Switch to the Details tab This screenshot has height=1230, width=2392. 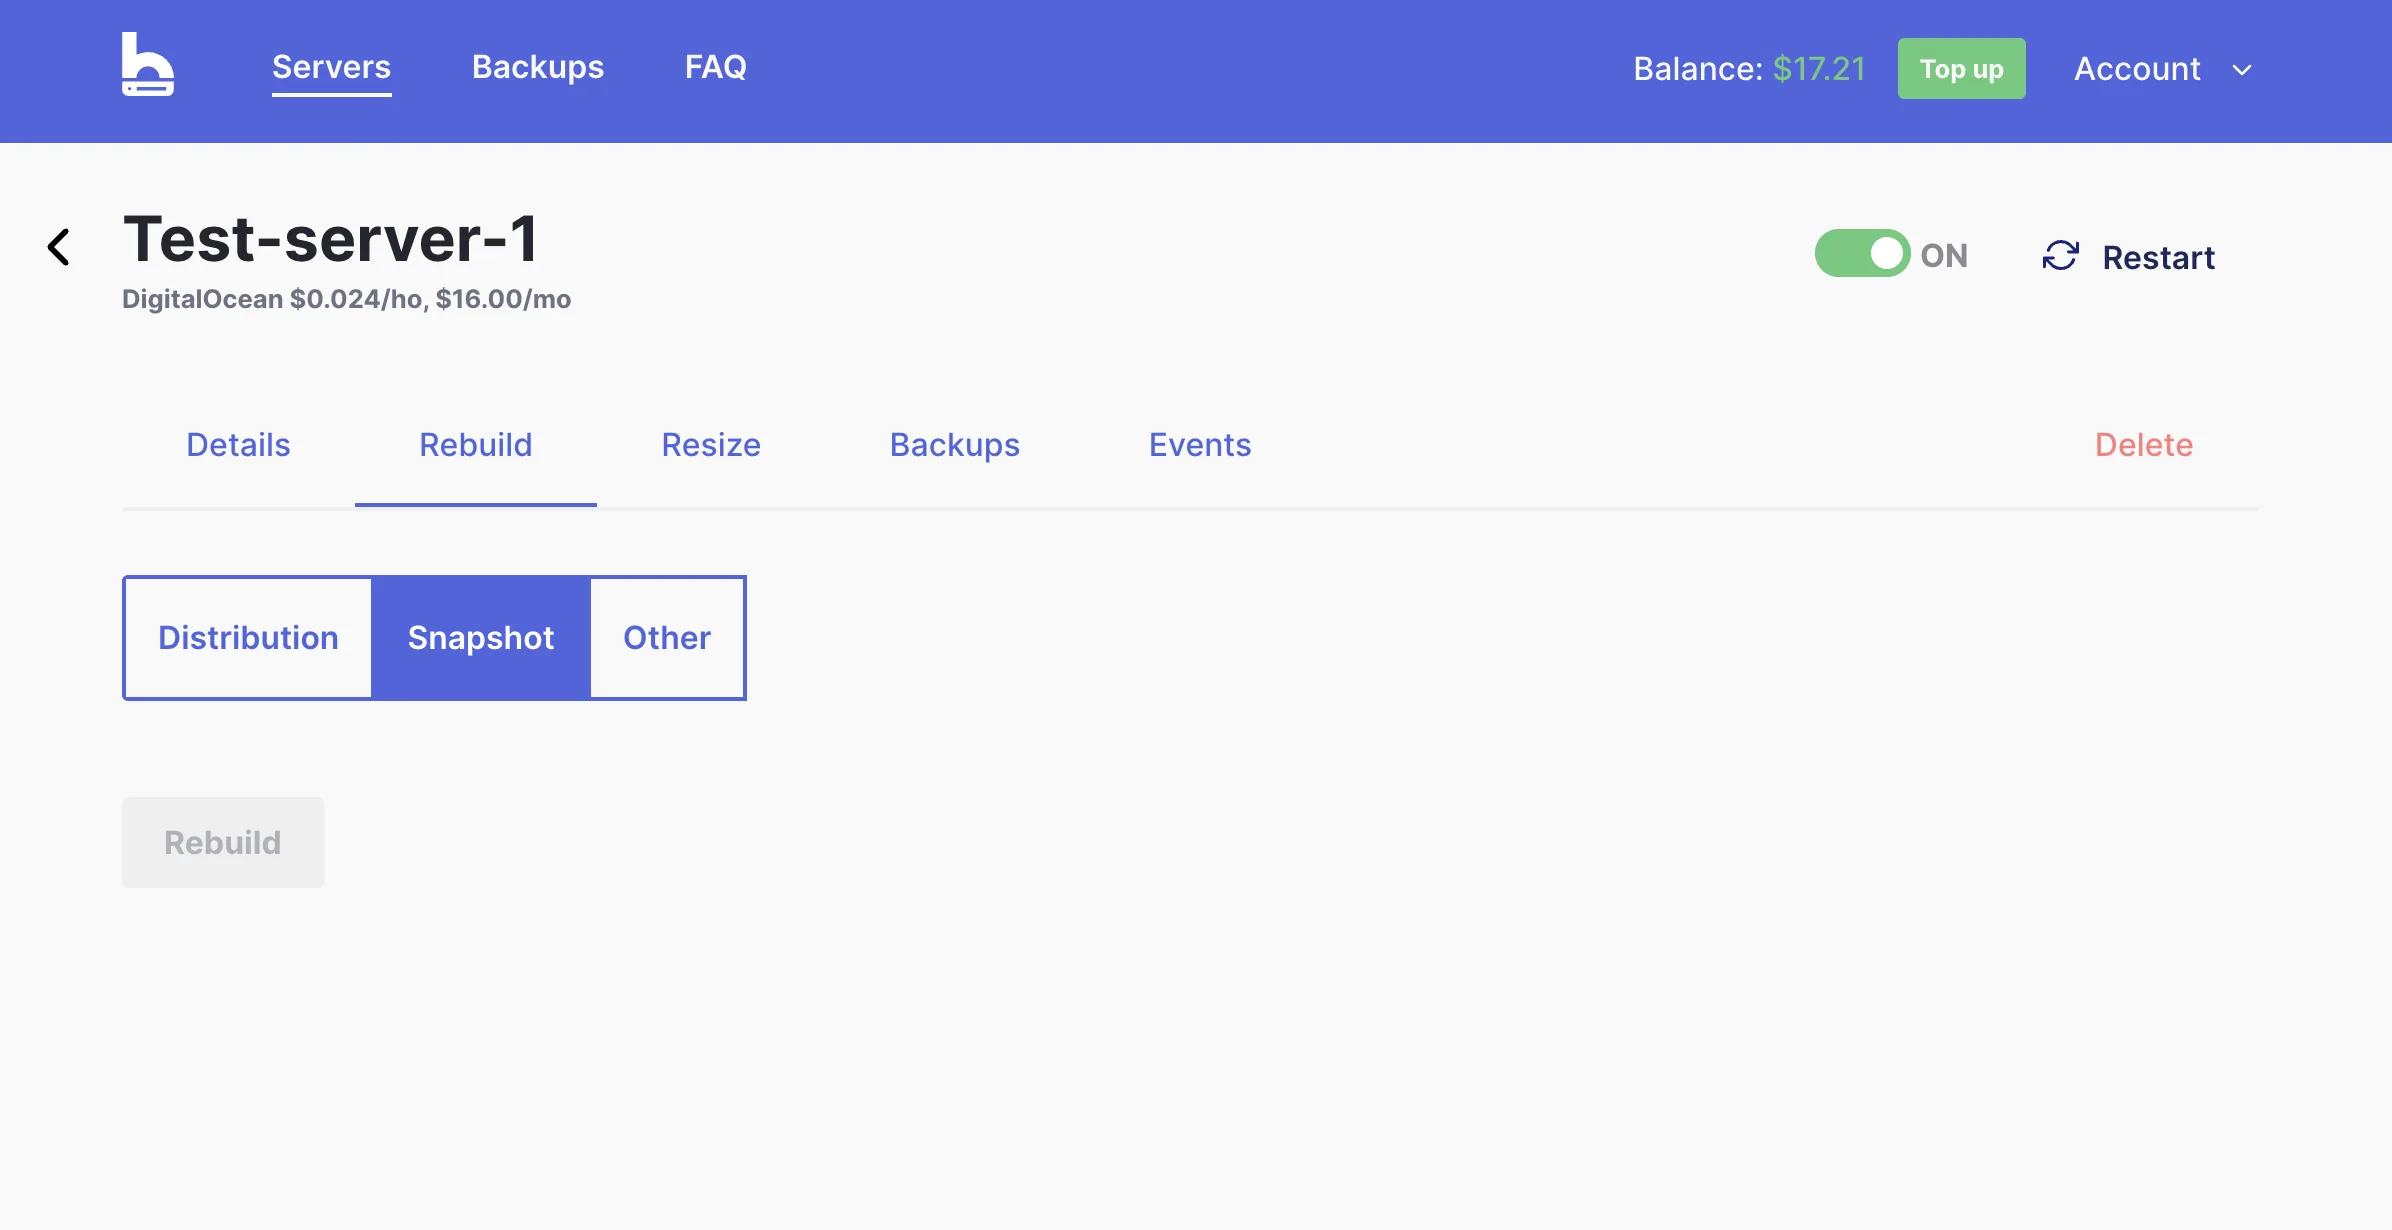pos(238,445)
